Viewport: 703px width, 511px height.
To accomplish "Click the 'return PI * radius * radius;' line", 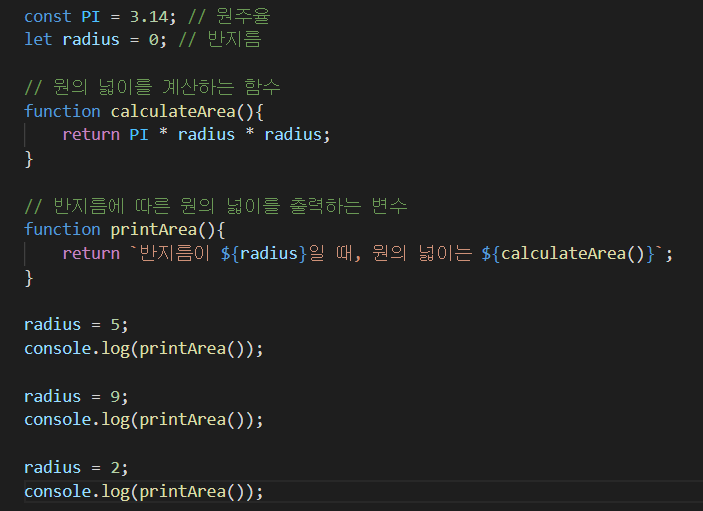I will [196, 134].
